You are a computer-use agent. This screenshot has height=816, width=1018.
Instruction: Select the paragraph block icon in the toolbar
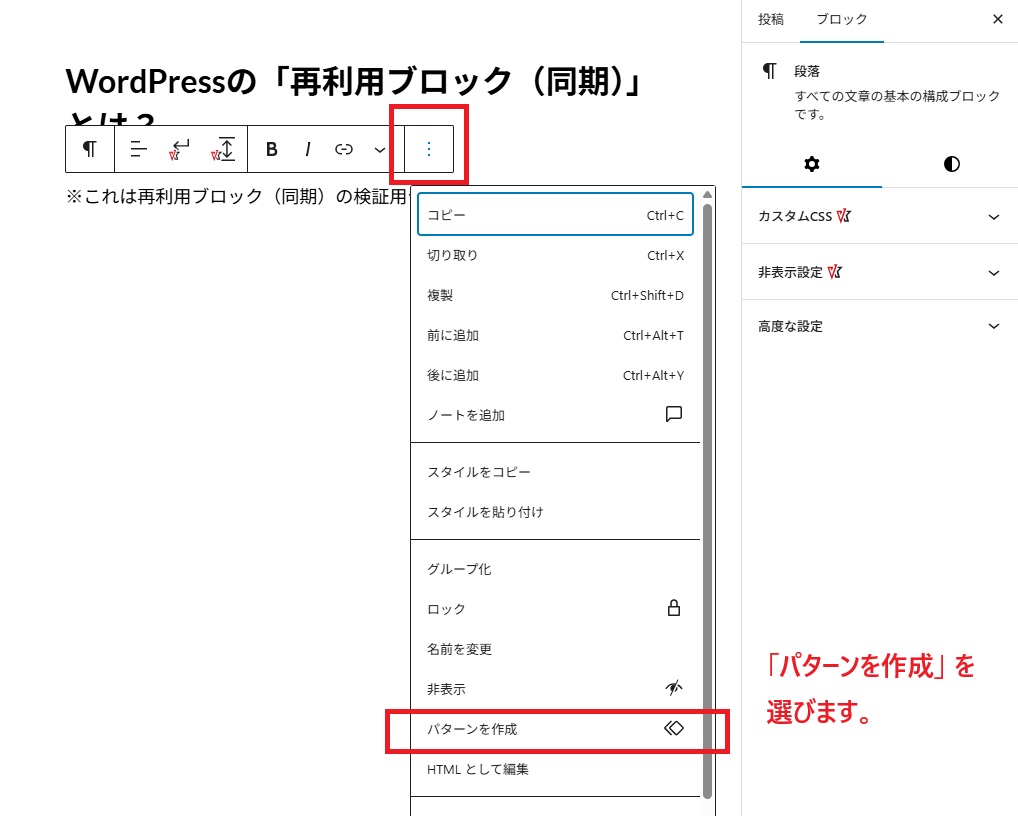[89, 149]
